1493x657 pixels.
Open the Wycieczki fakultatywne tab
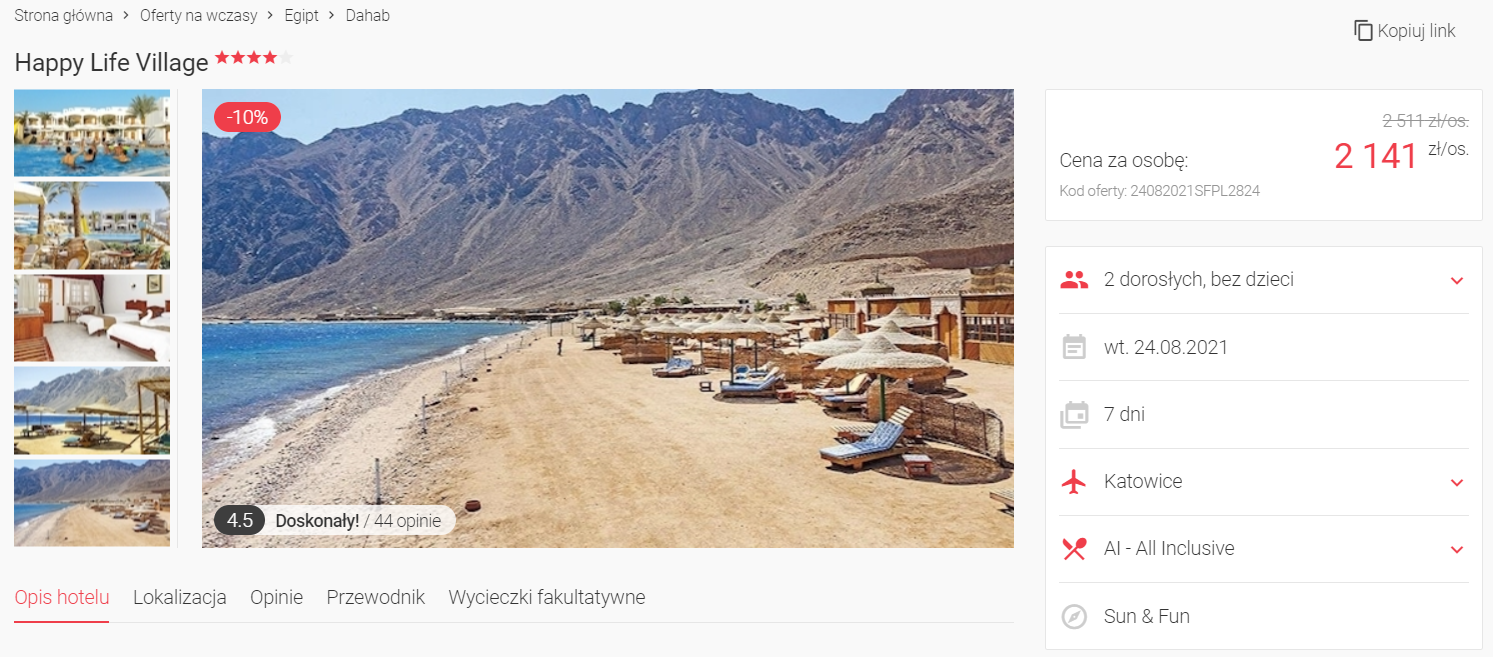tap(547, 597)
